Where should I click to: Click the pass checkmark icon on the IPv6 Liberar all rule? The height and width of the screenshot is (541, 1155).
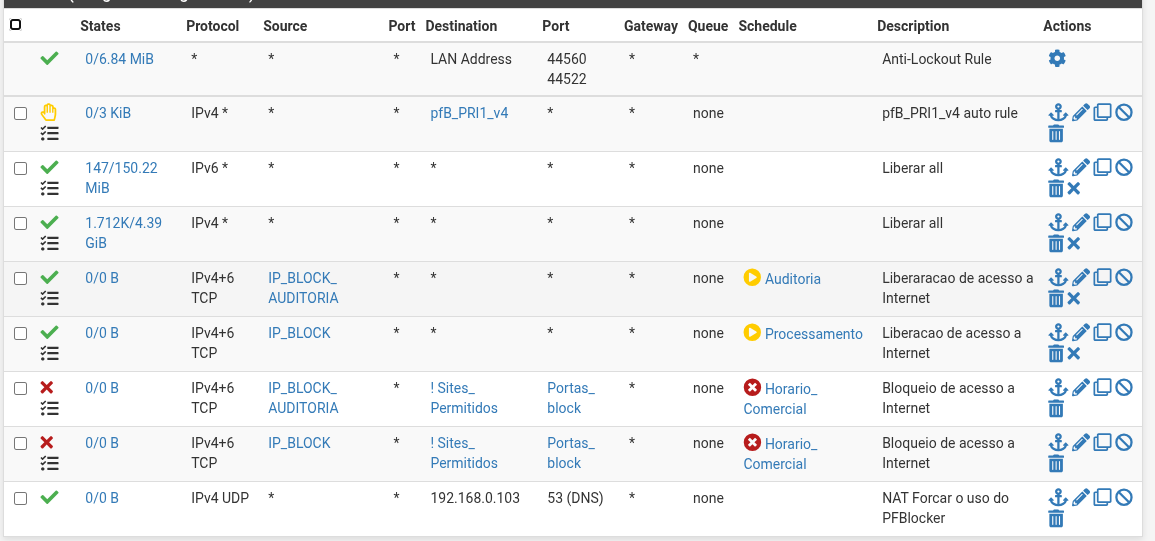[49, 167]
